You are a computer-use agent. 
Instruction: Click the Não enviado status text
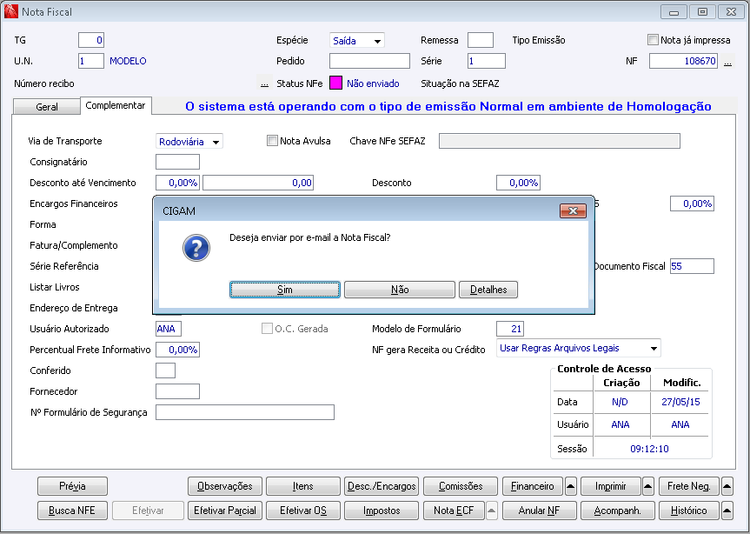[x=373, y=84]
